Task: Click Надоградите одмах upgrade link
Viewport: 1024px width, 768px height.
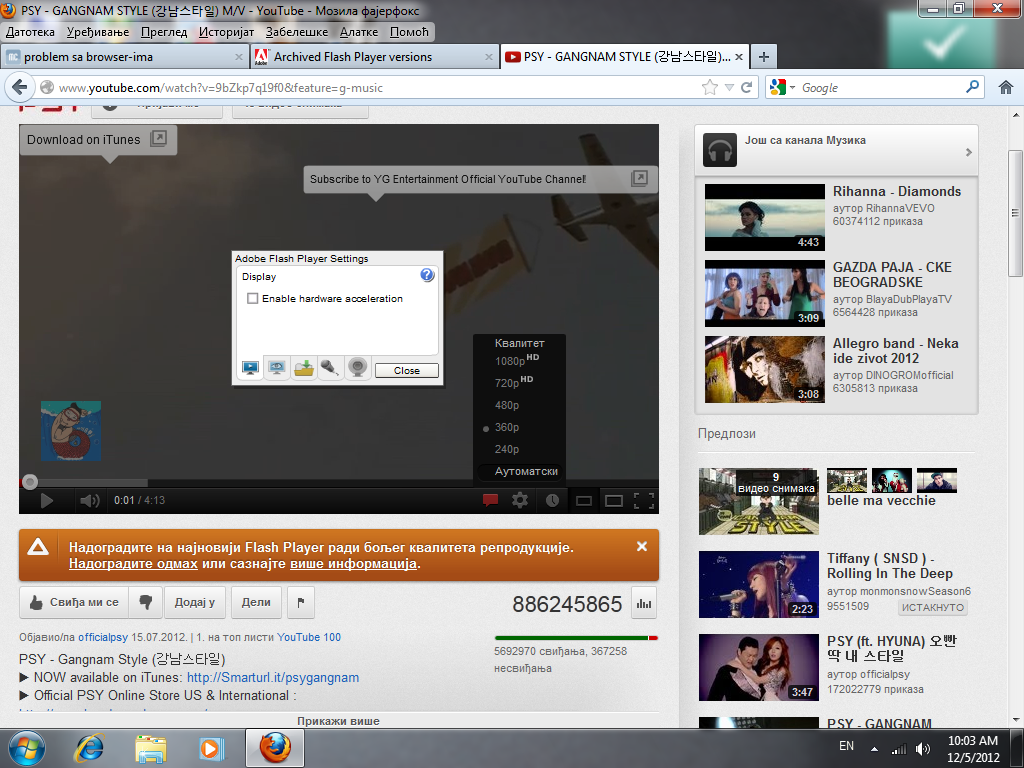Action: pyautogui.click(x=133, y=564)
